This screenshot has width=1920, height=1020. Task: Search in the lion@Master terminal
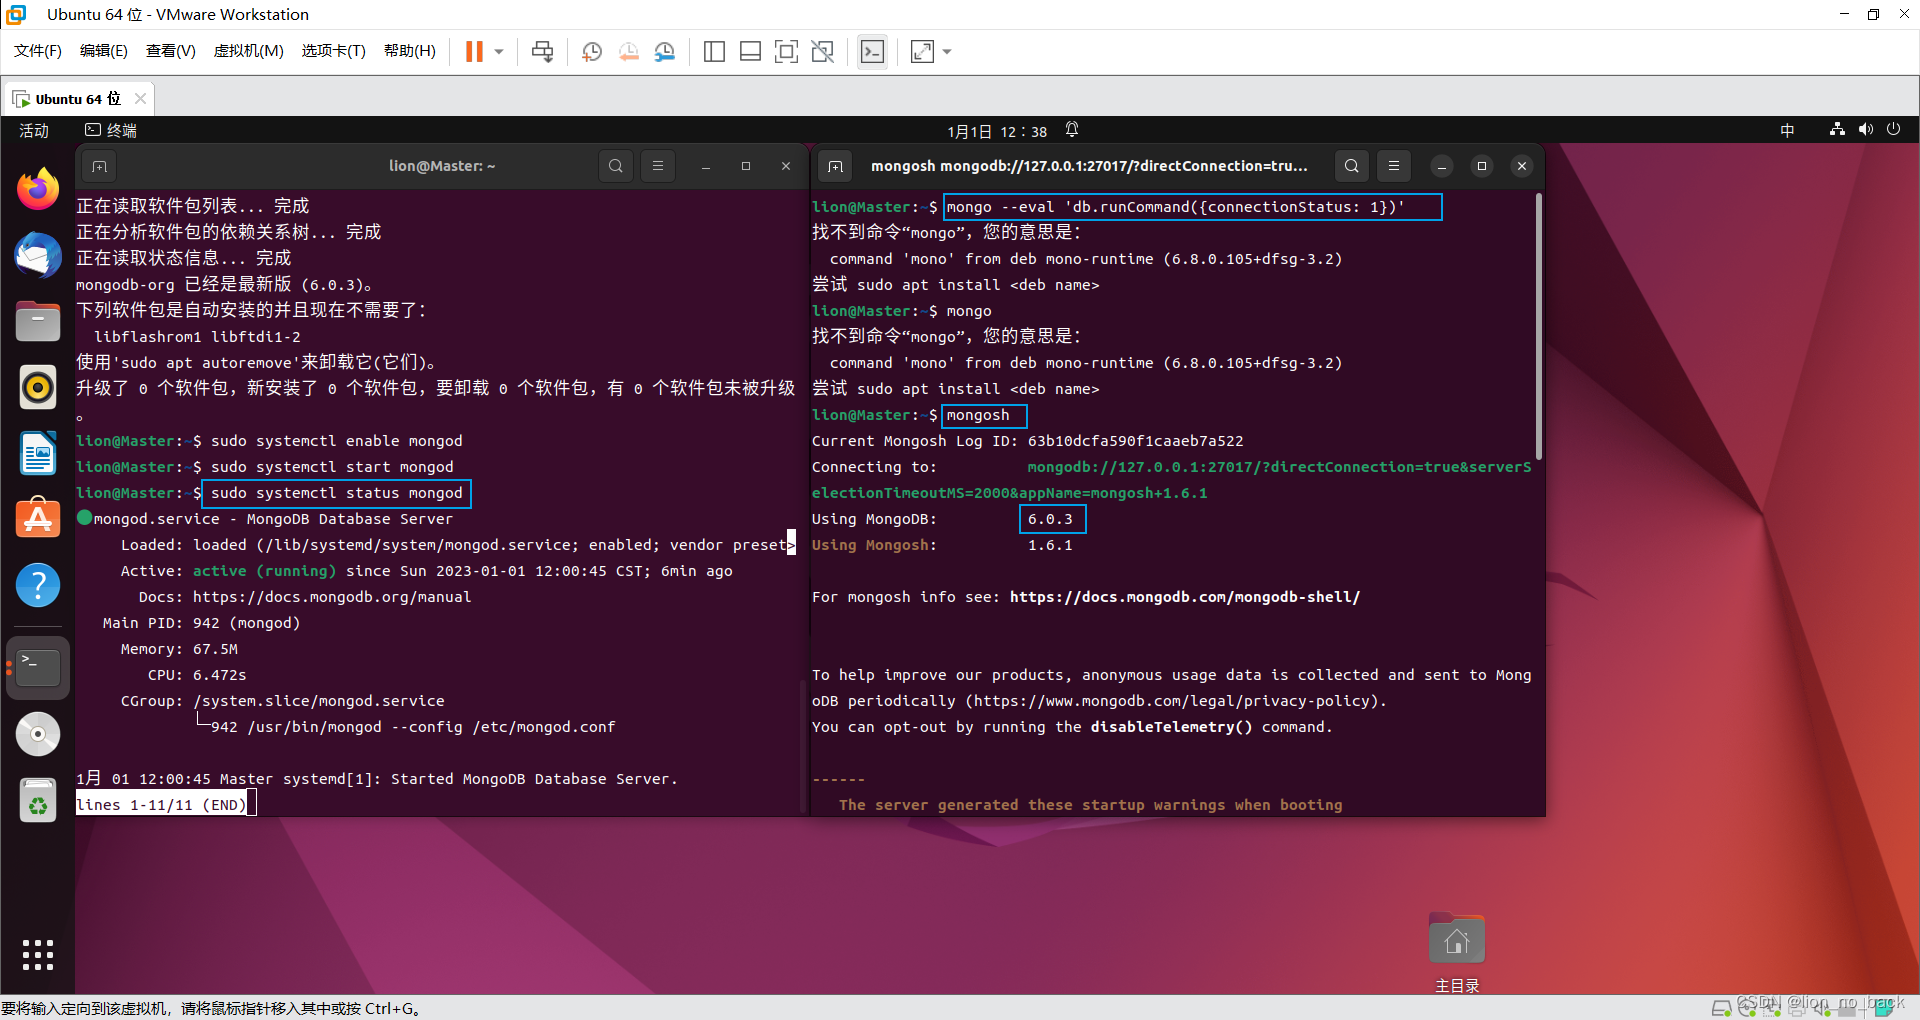click(x=616, y=166)
